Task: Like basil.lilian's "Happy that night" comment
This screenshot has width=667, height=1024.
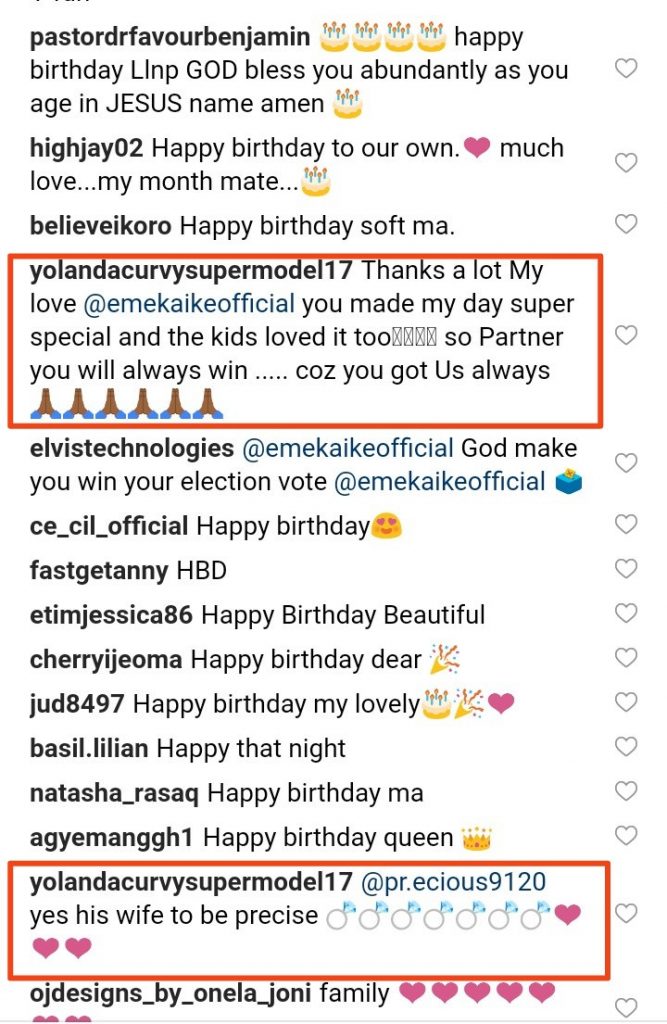Action: [x=626, y=747]
